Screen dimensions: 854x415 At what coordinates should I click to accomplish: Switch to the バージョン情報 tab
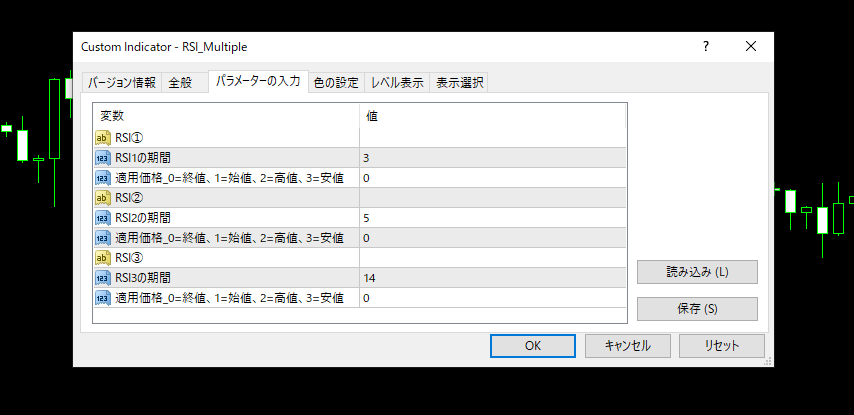tap(120, 83)
